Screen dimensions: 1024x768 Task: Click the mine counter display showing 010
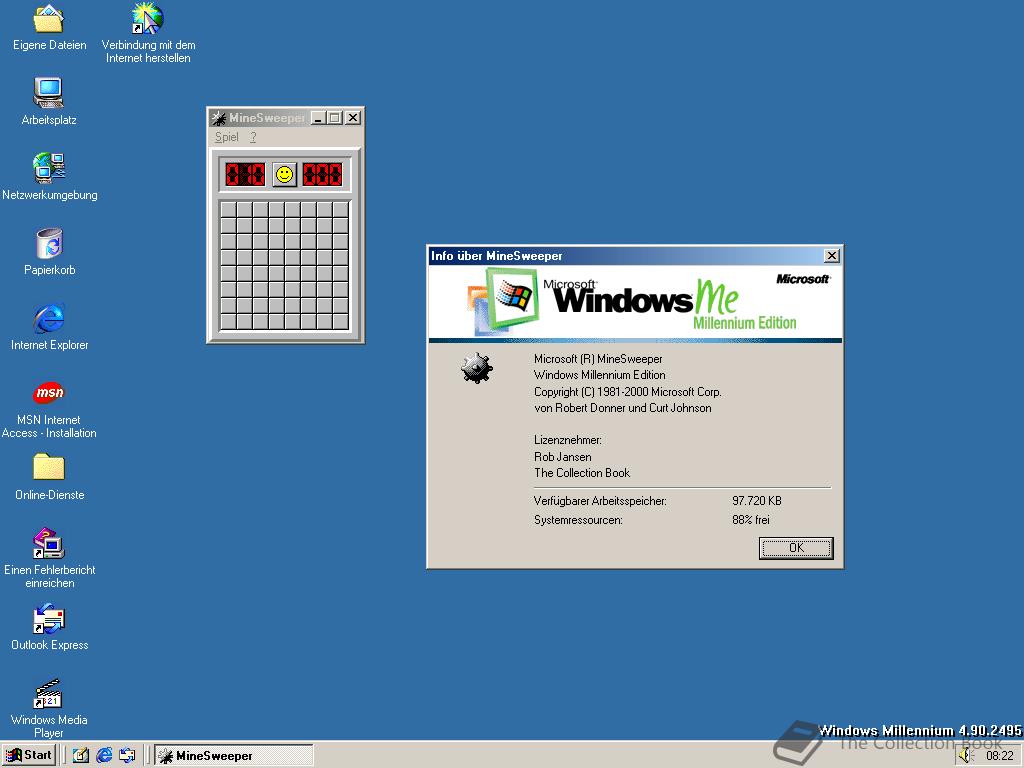(246, 174)
